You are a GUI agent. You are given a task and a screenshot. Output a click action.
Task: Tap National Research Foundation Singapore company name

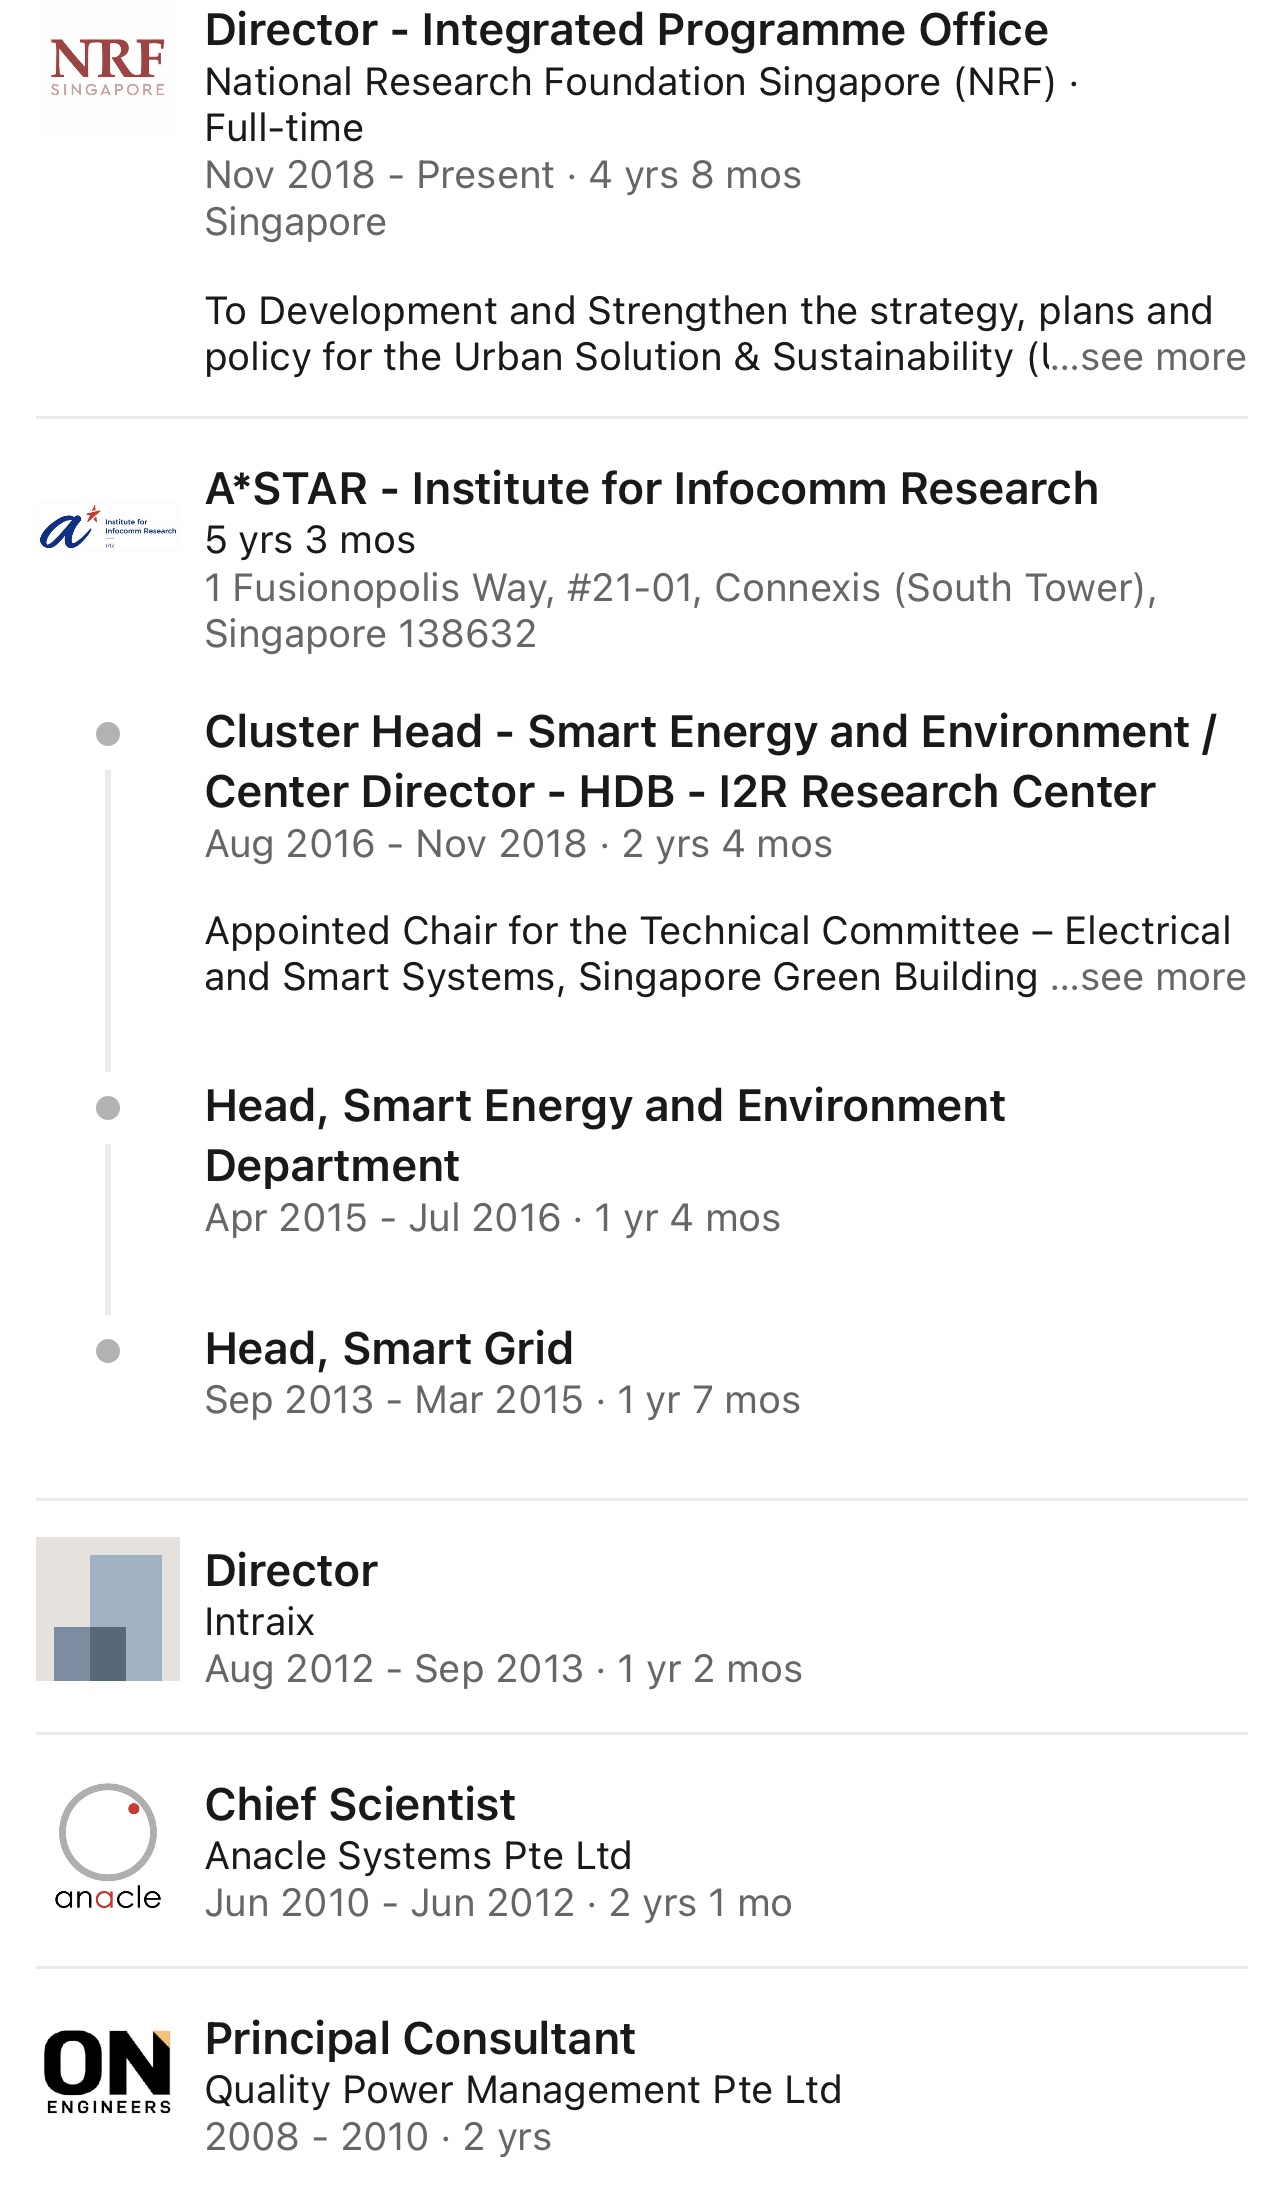click(630, 82)
